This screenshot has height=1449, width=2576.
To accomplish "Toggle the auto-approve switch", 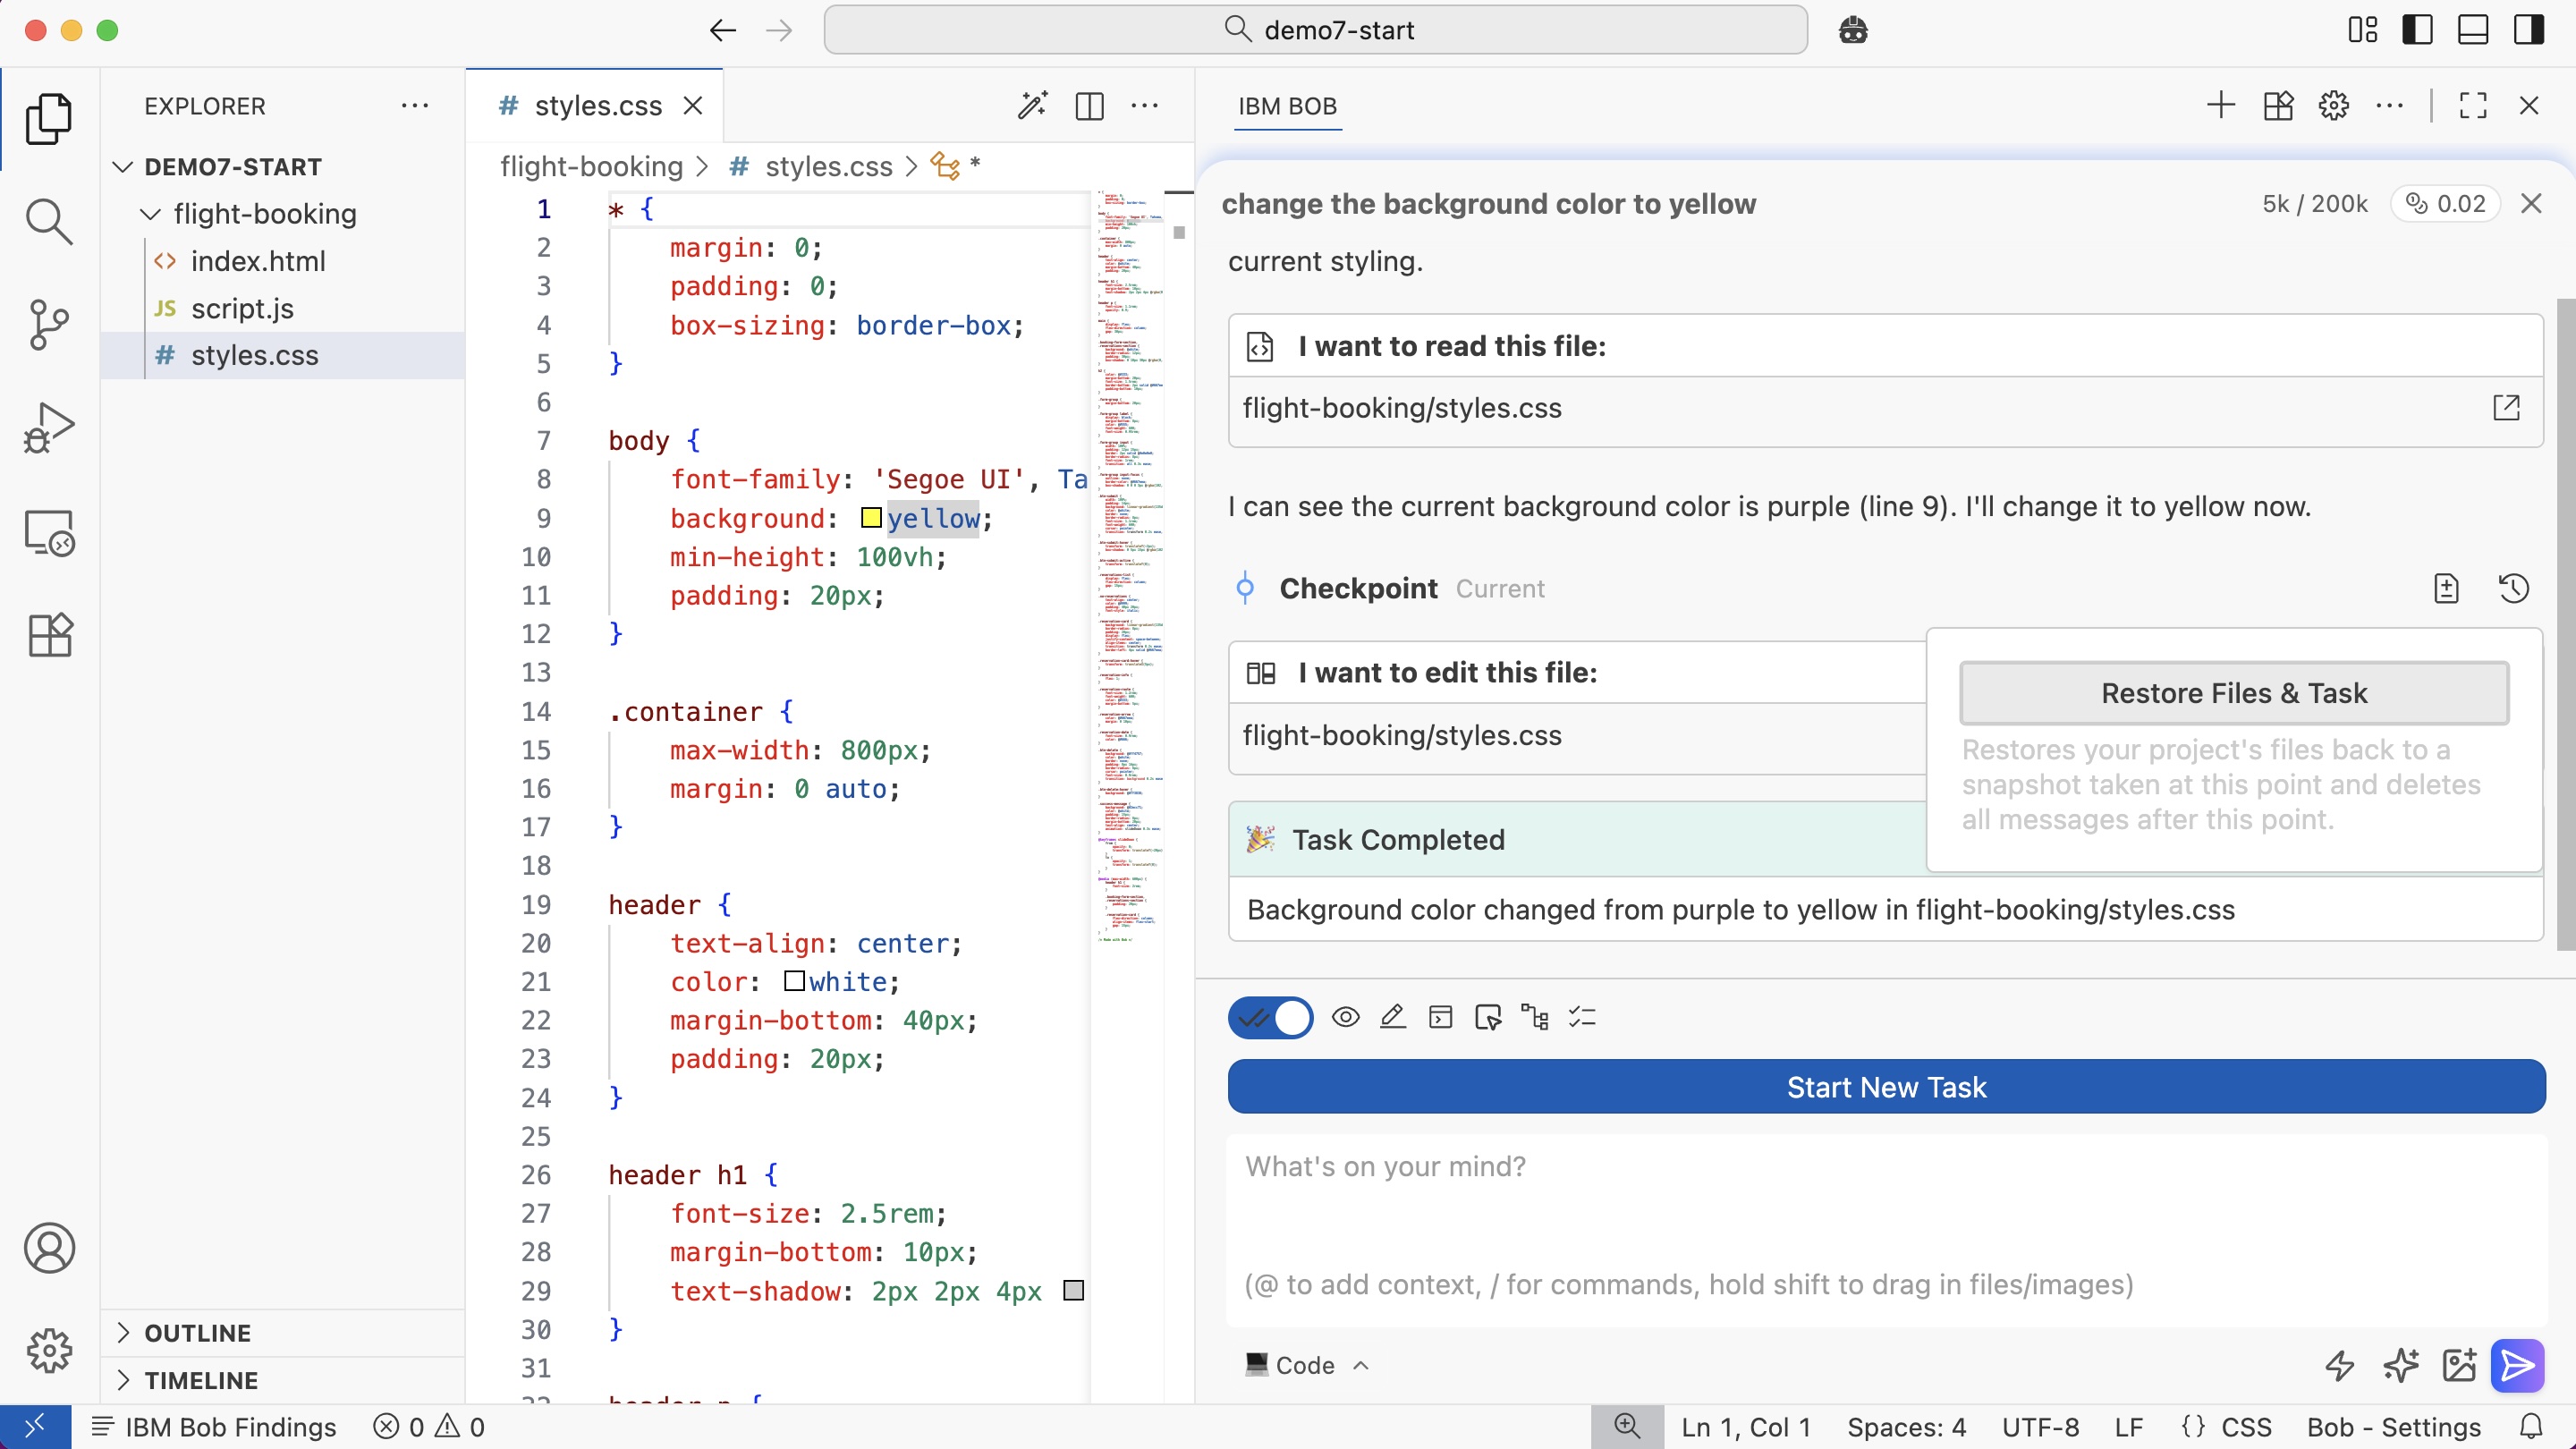I will [x=1270, y=1018].
